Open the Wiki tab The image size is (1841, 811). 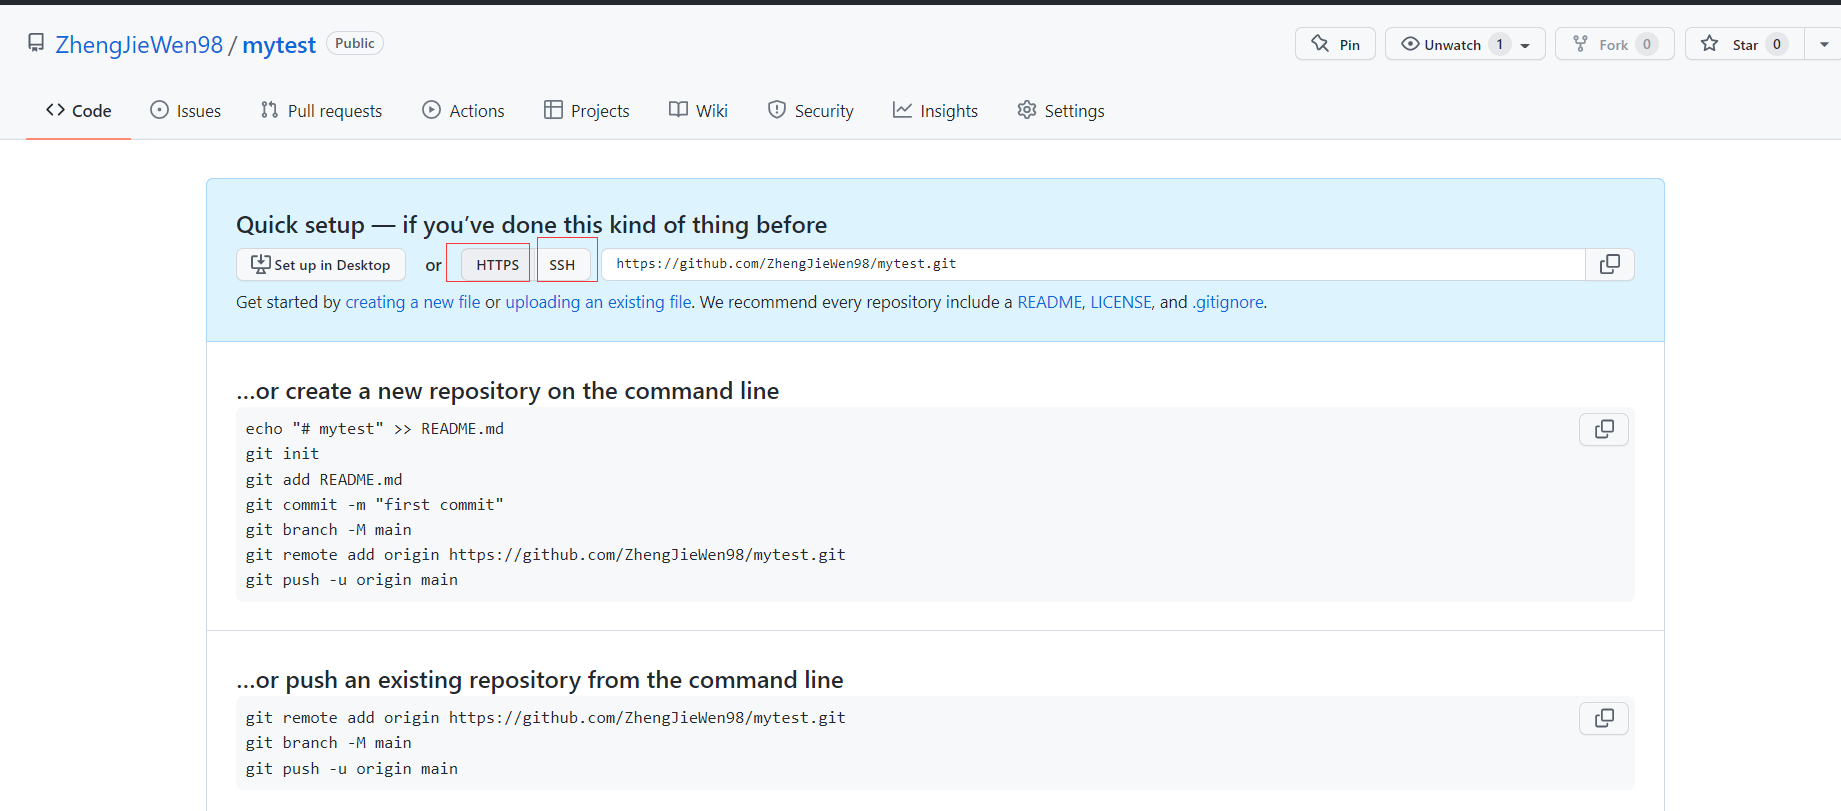point(698,111)
